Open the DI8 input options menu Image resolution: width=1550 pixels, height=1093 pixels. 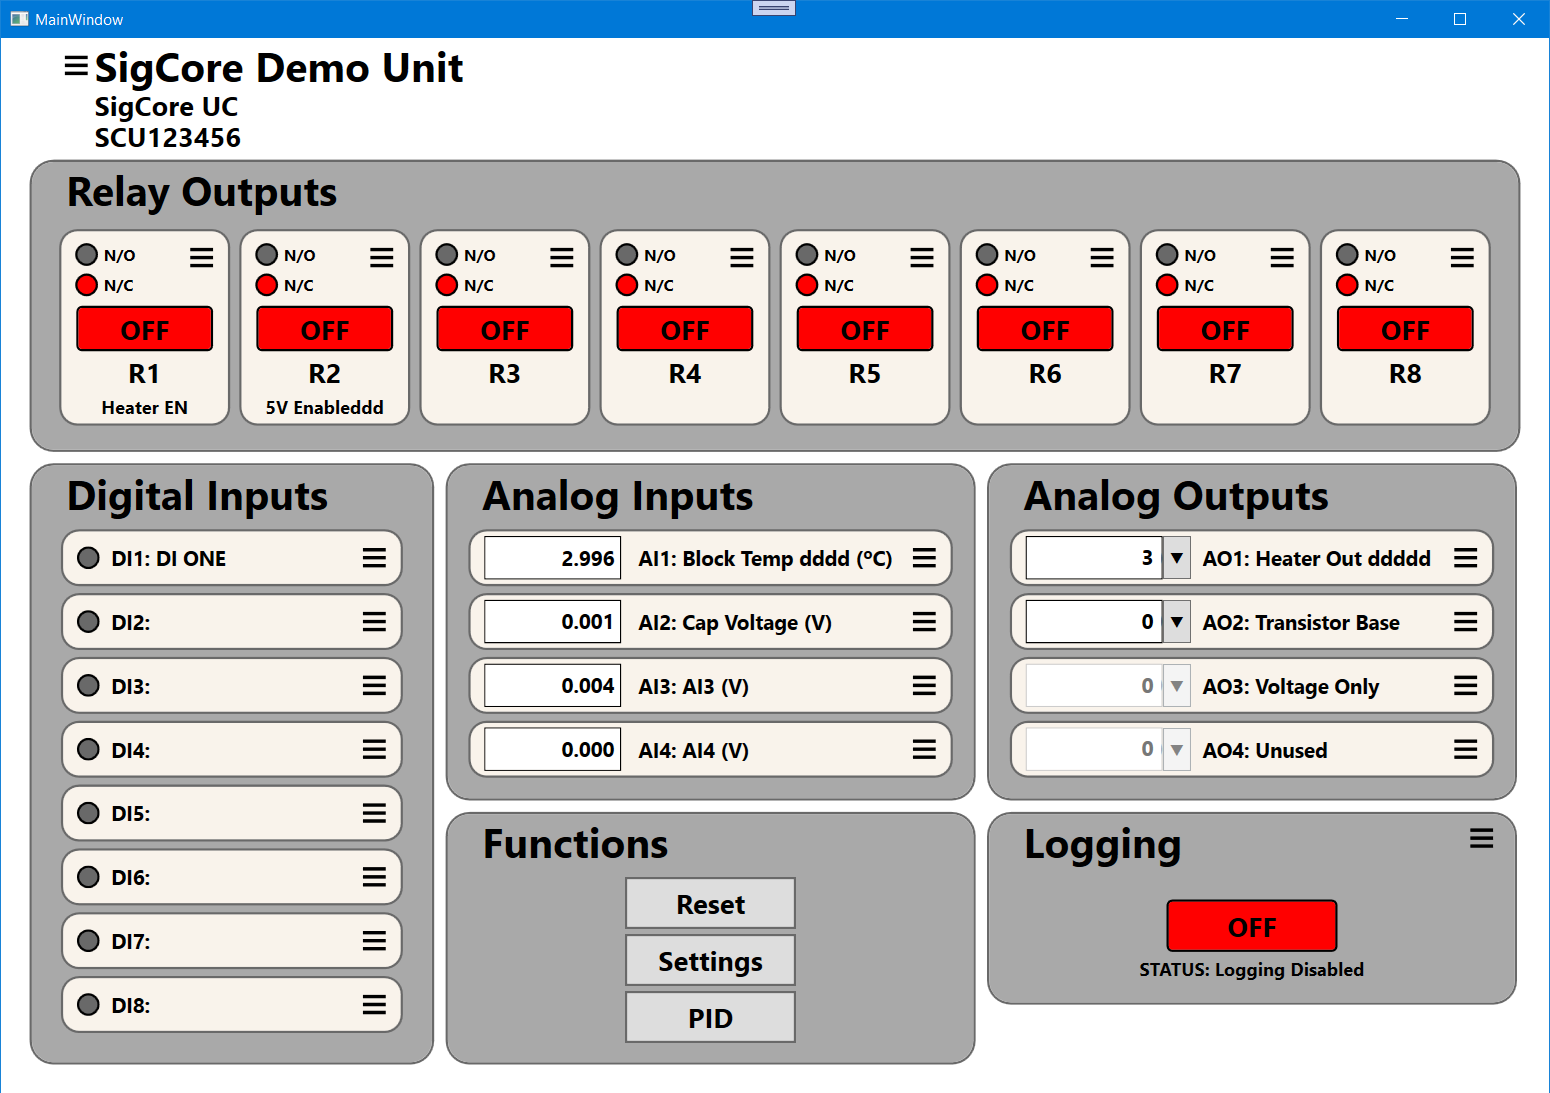(374, 1005)
